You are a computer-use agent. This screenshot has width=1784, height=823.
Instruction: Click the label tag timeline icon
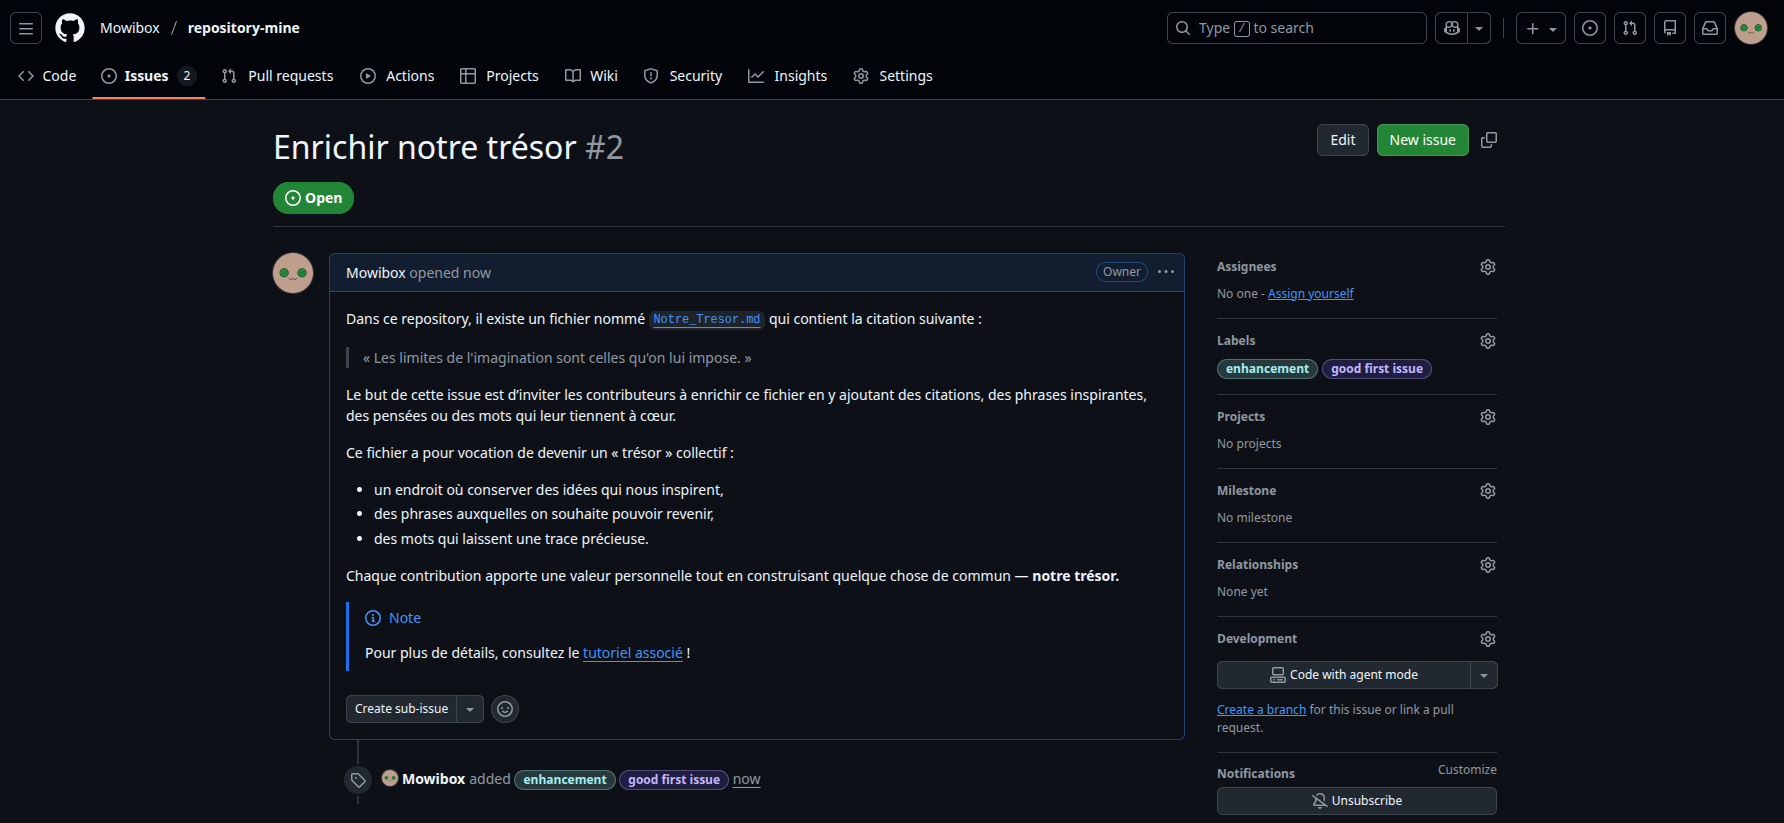[358, 780]
